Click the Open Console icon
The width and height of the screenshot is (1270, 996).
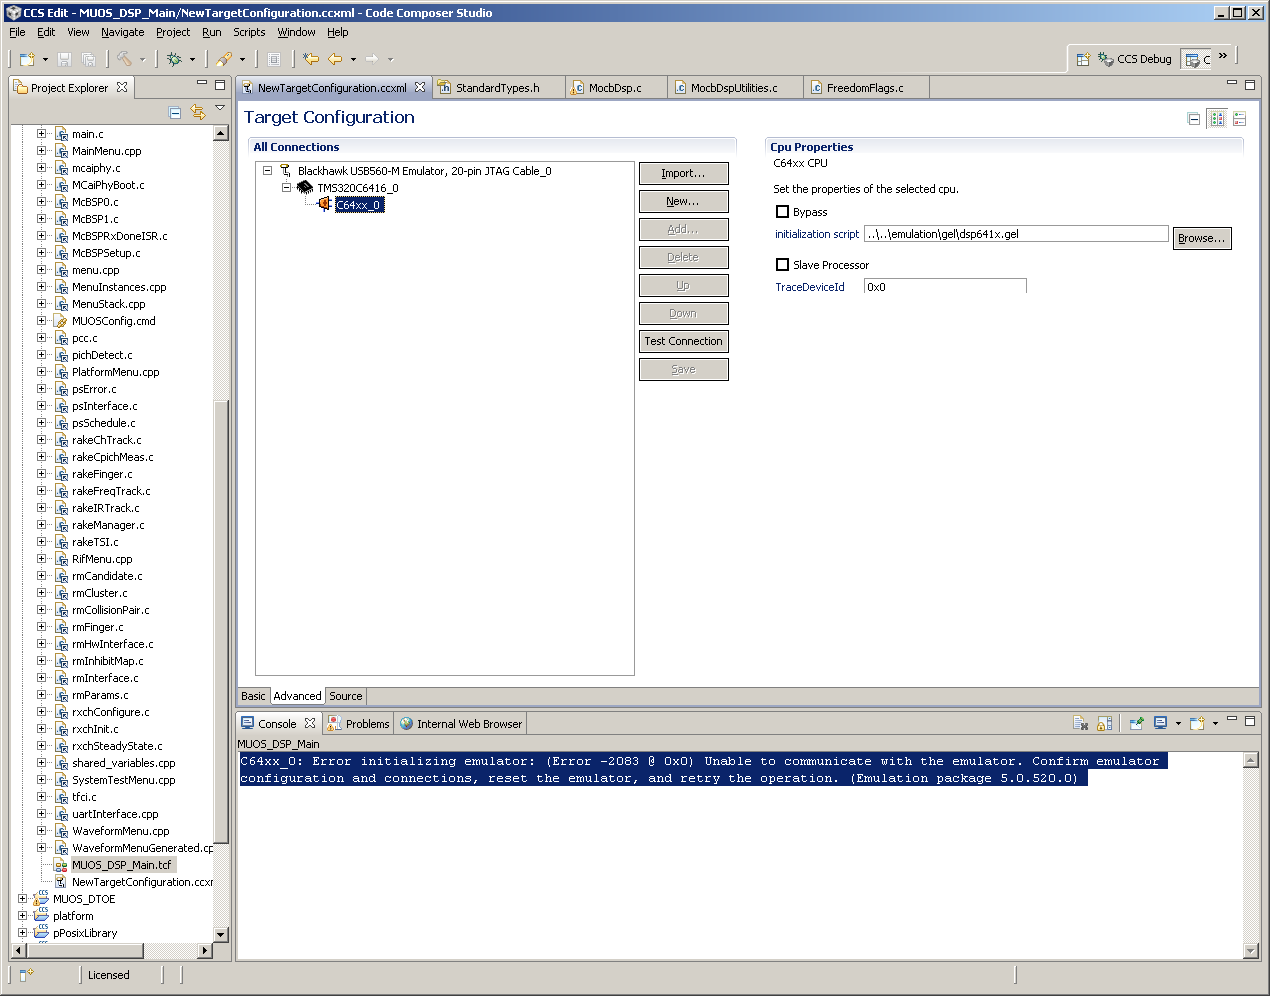(1197, 723)
